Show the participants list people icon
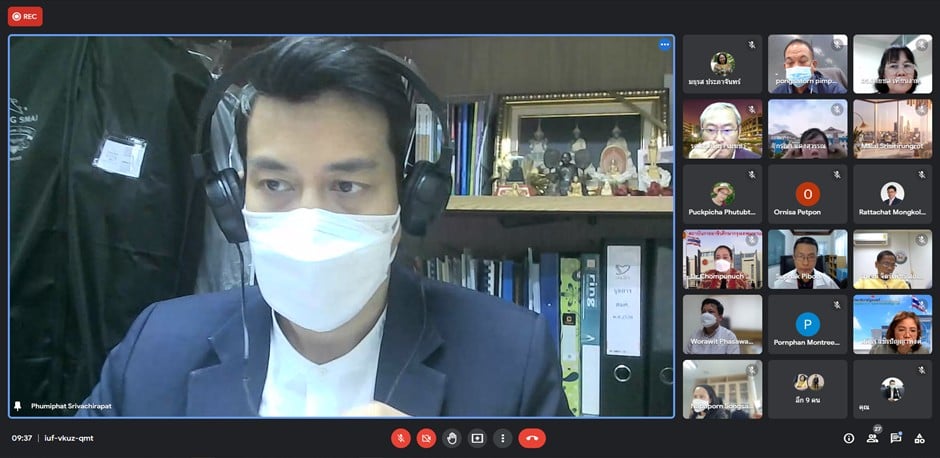The image size is (940, 458). tap(872, 438)
